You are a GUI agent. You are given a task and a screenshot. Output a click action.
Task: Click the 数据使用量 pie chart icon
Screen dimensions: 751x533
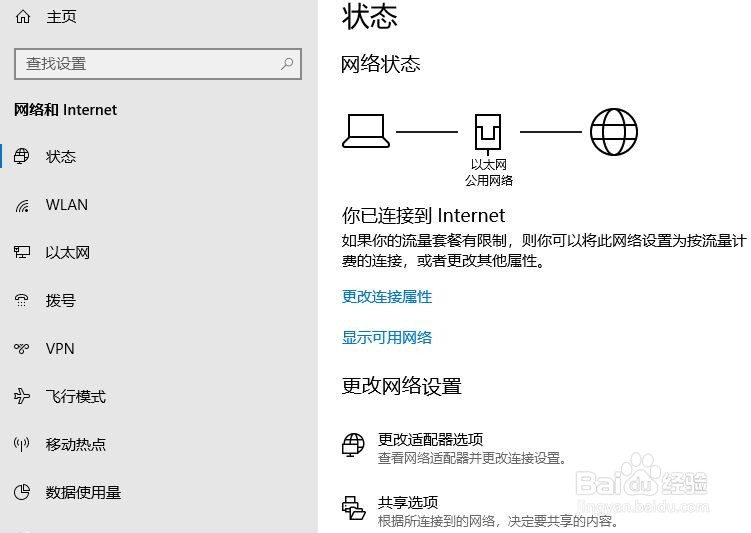tap(22, 492)
